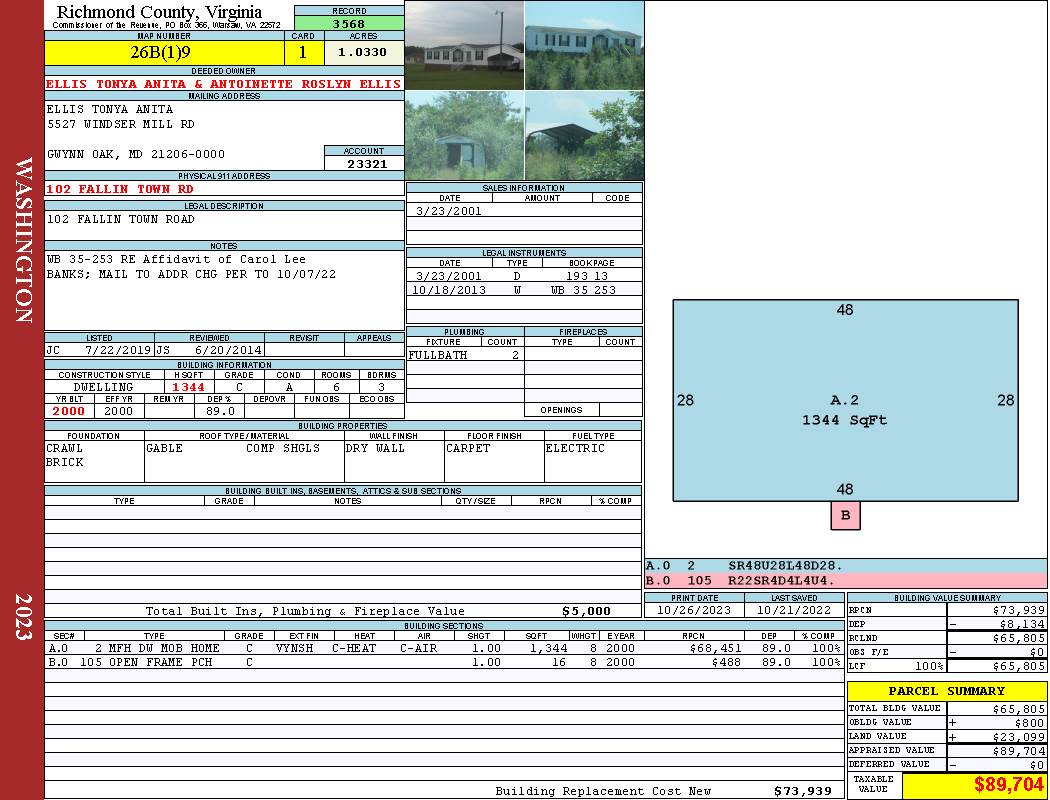Image resolution: width=1050 pixels, height=800 pixels.
Task: Click the yellow PARCEL SUMMARY header
Action: click(x=946, y=691)
